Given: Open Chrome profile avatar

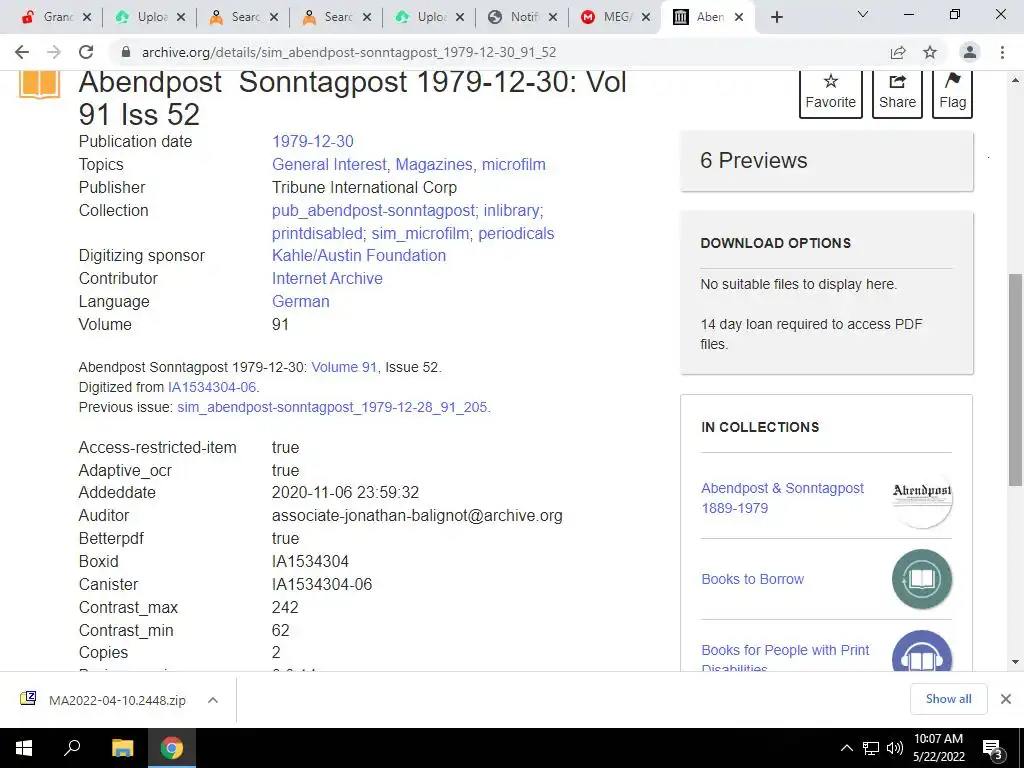Looking at the screenshot, I should pyautogui.click(x=970, y=52).
